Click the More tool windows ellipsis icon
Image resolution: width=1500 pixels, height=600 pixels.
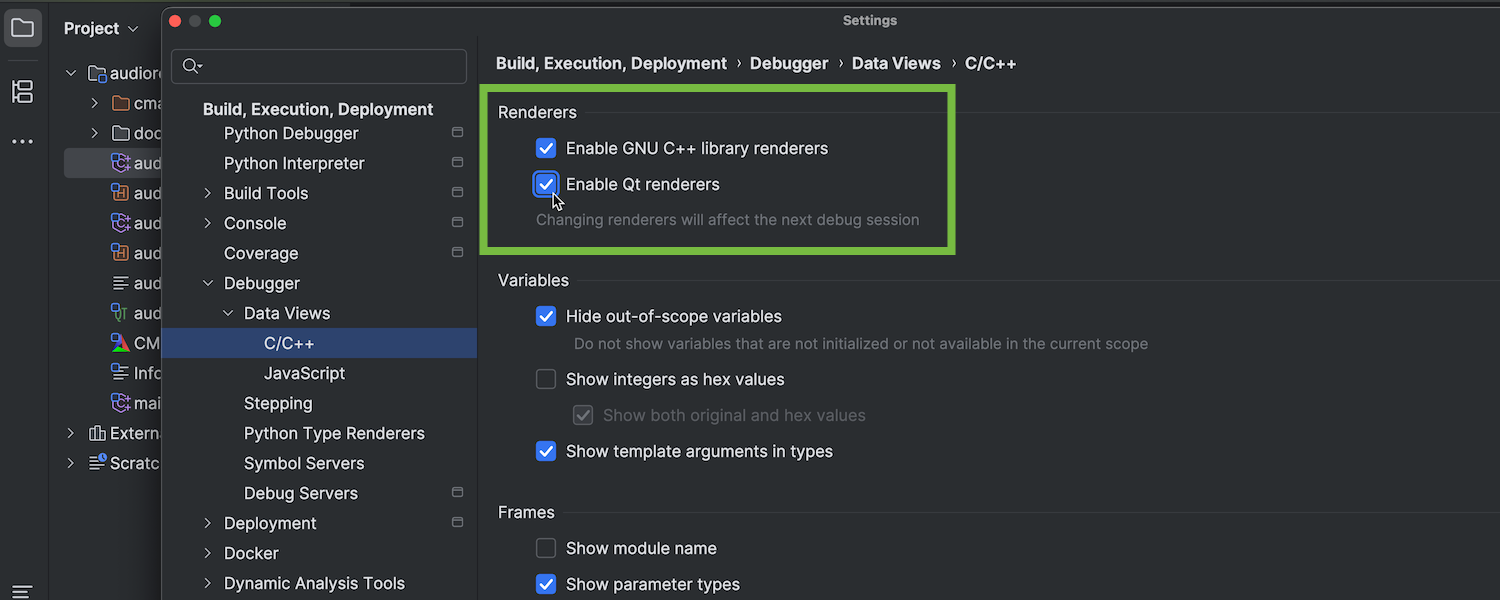click(x=23, y=142)
